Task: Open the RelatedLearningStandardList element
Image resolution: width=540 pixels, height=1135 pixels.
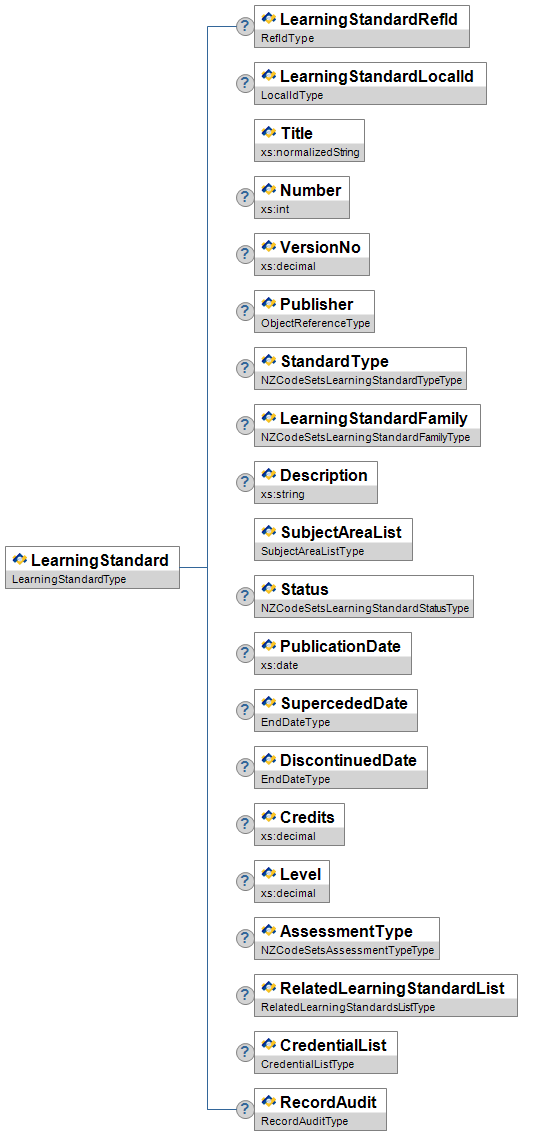Action: 386,995
